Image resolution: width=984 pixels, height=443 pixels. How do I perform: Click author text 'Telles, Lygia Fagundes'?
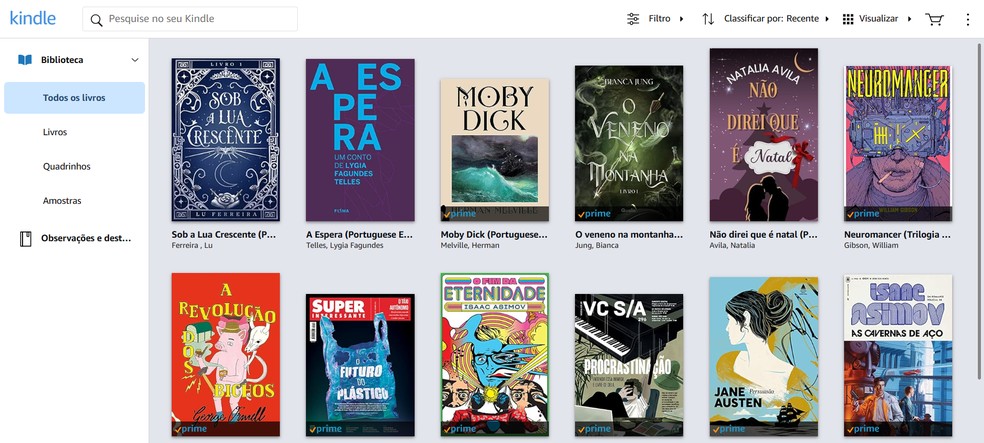click(345, 245)
